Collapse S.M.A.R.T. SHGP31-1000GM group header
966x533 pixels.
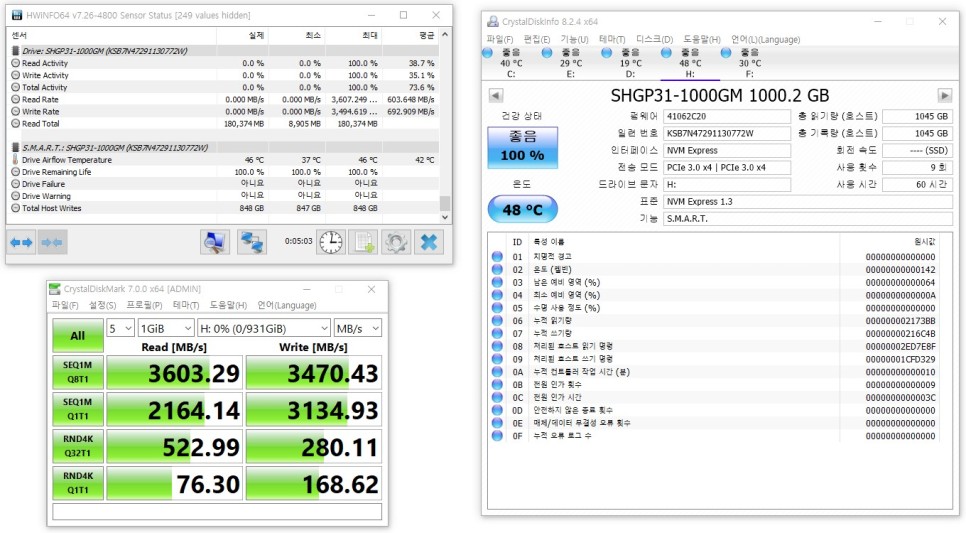pos(224,148)
